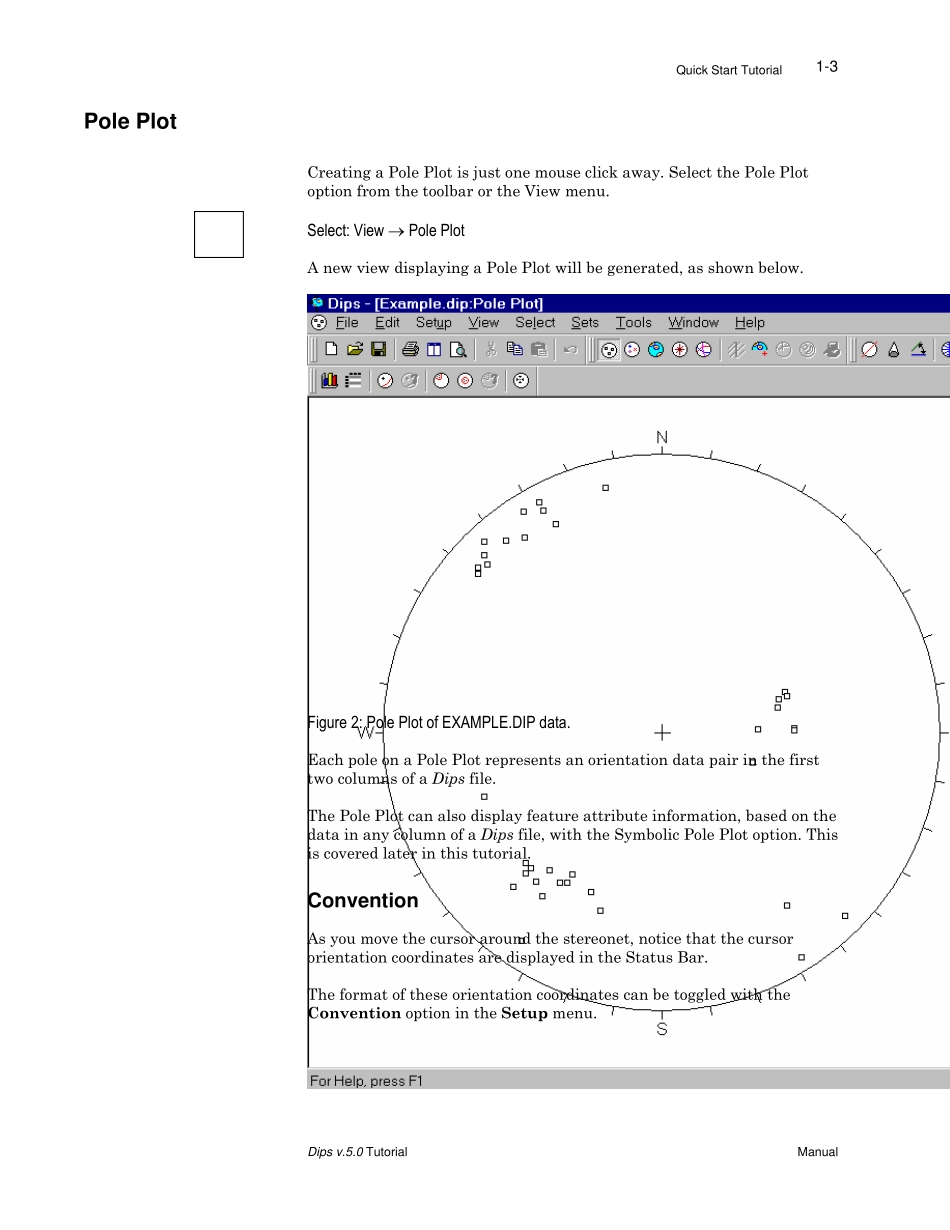
Task: Click the slashed-circle icon in the right toolbar
Action: [869, 349]
